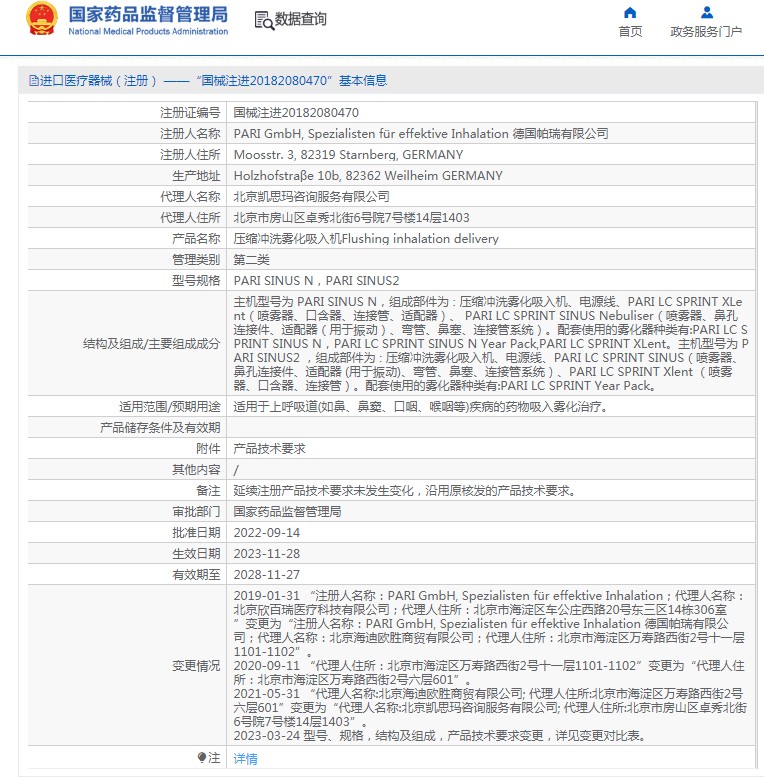The height and width of the screenshot is (777, 764).
Task: Click the 产品储存条件及有效期 row label
Action: pyautogui.click(x=160, y=428)
